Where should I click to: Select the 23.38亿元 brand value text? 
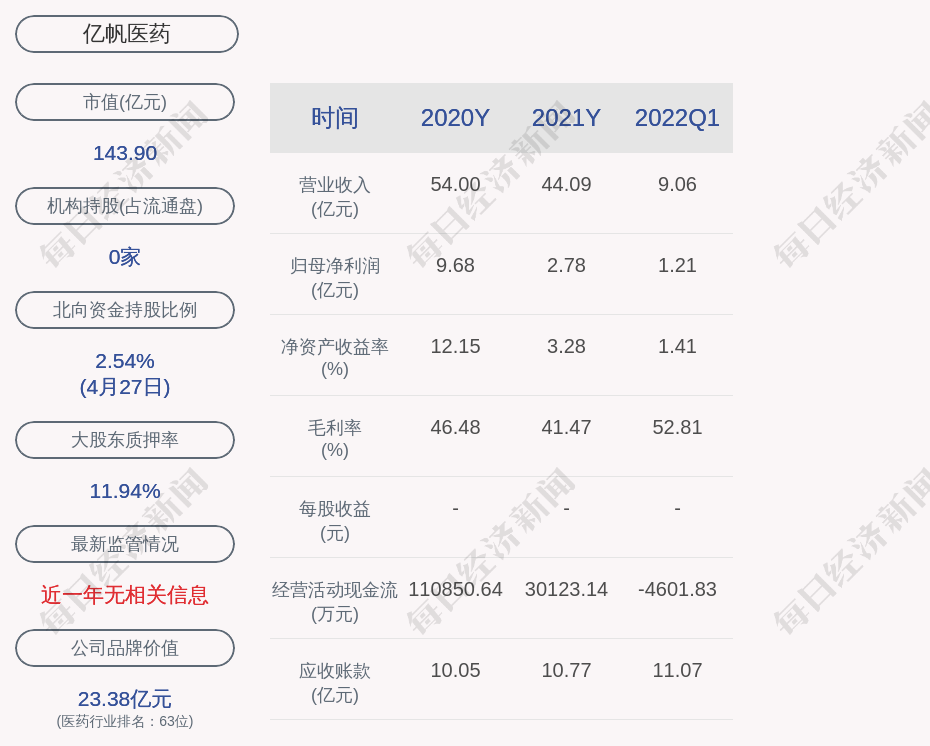coord(125,699)
